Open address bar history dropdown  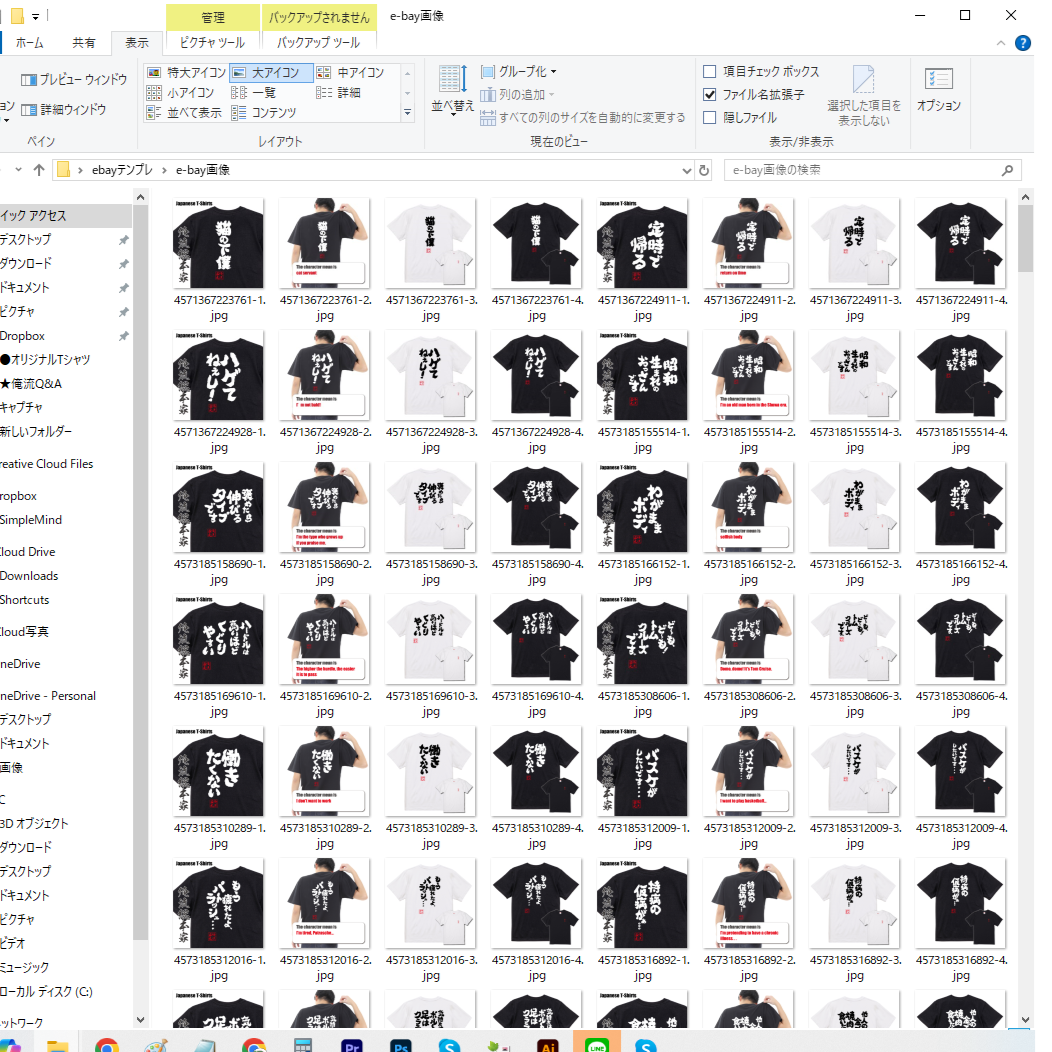click(x=686, y=170)
